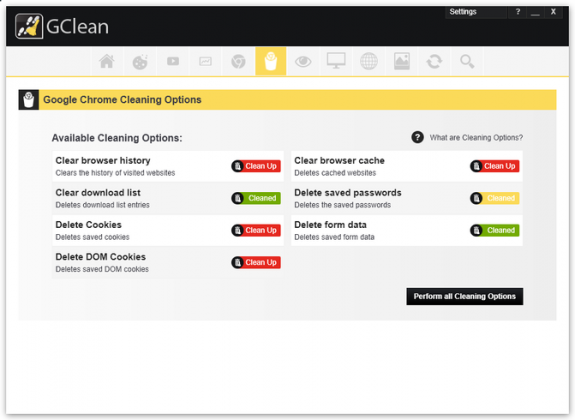Screen dimensions: 575x420
Task: Open the globe toolbar icon
Action: click(x=369, y=61)
